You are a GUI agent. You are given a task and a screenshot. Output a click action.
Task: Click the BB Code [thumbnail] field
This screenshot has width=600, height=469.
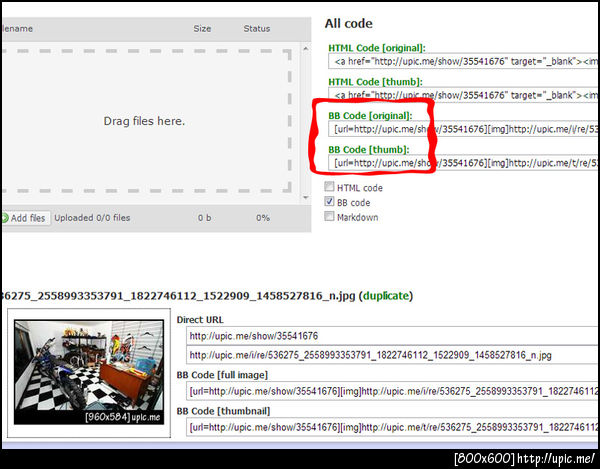tap(393, 427)
